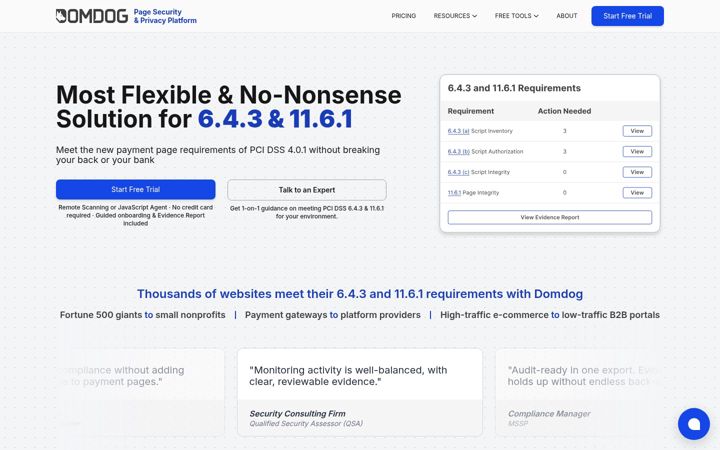Image resolution: width=720 pixels, height=450 pixels.
Task: Click the hero Start Free Trial button
Action: coord(135,189)
